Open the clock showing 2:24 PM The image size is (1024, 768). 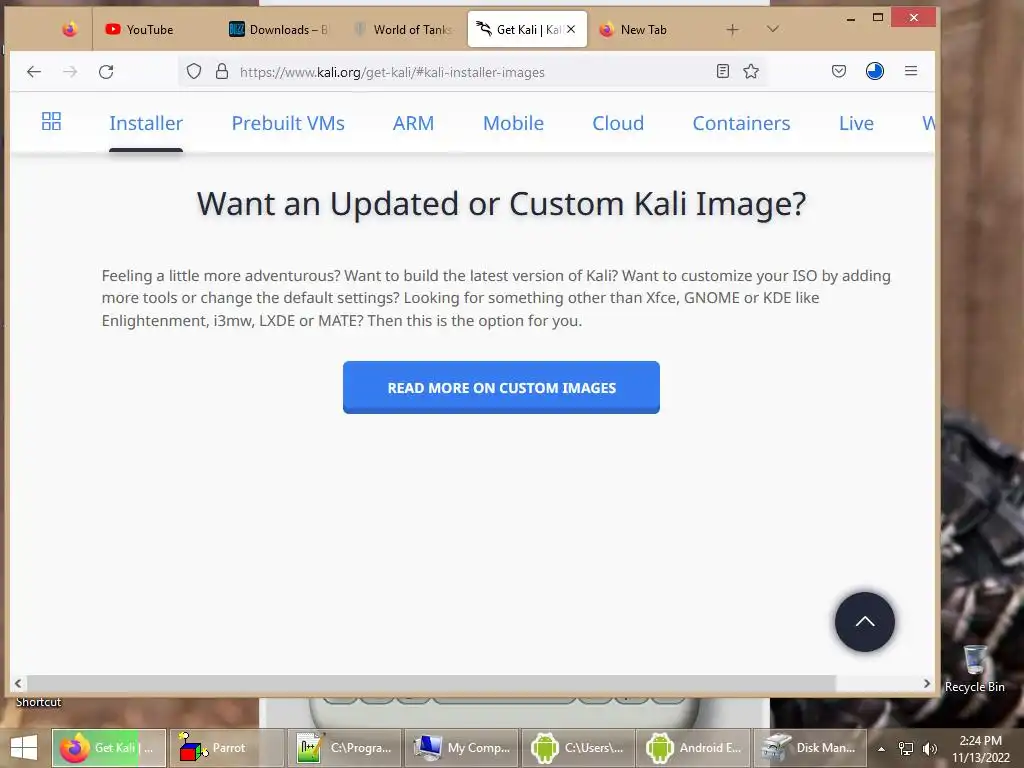[x=980, y=748]
